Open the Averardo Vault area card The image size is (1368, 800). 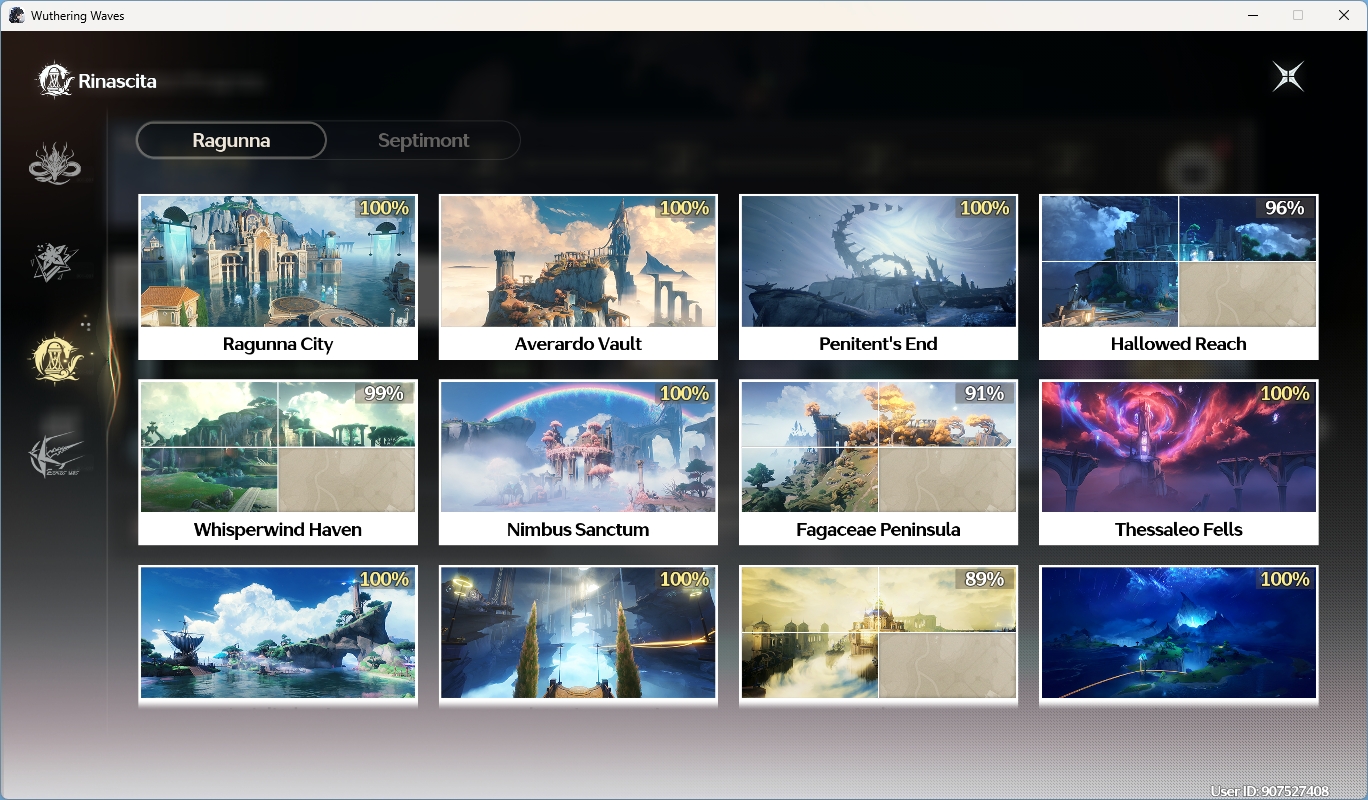click(x=578, y=277)
